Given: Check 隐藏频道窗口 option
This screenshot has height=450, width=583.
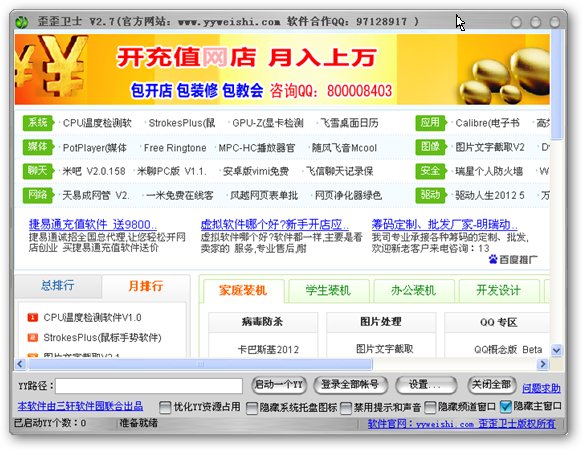Looking at the screenshot, I should coord(430,407).
